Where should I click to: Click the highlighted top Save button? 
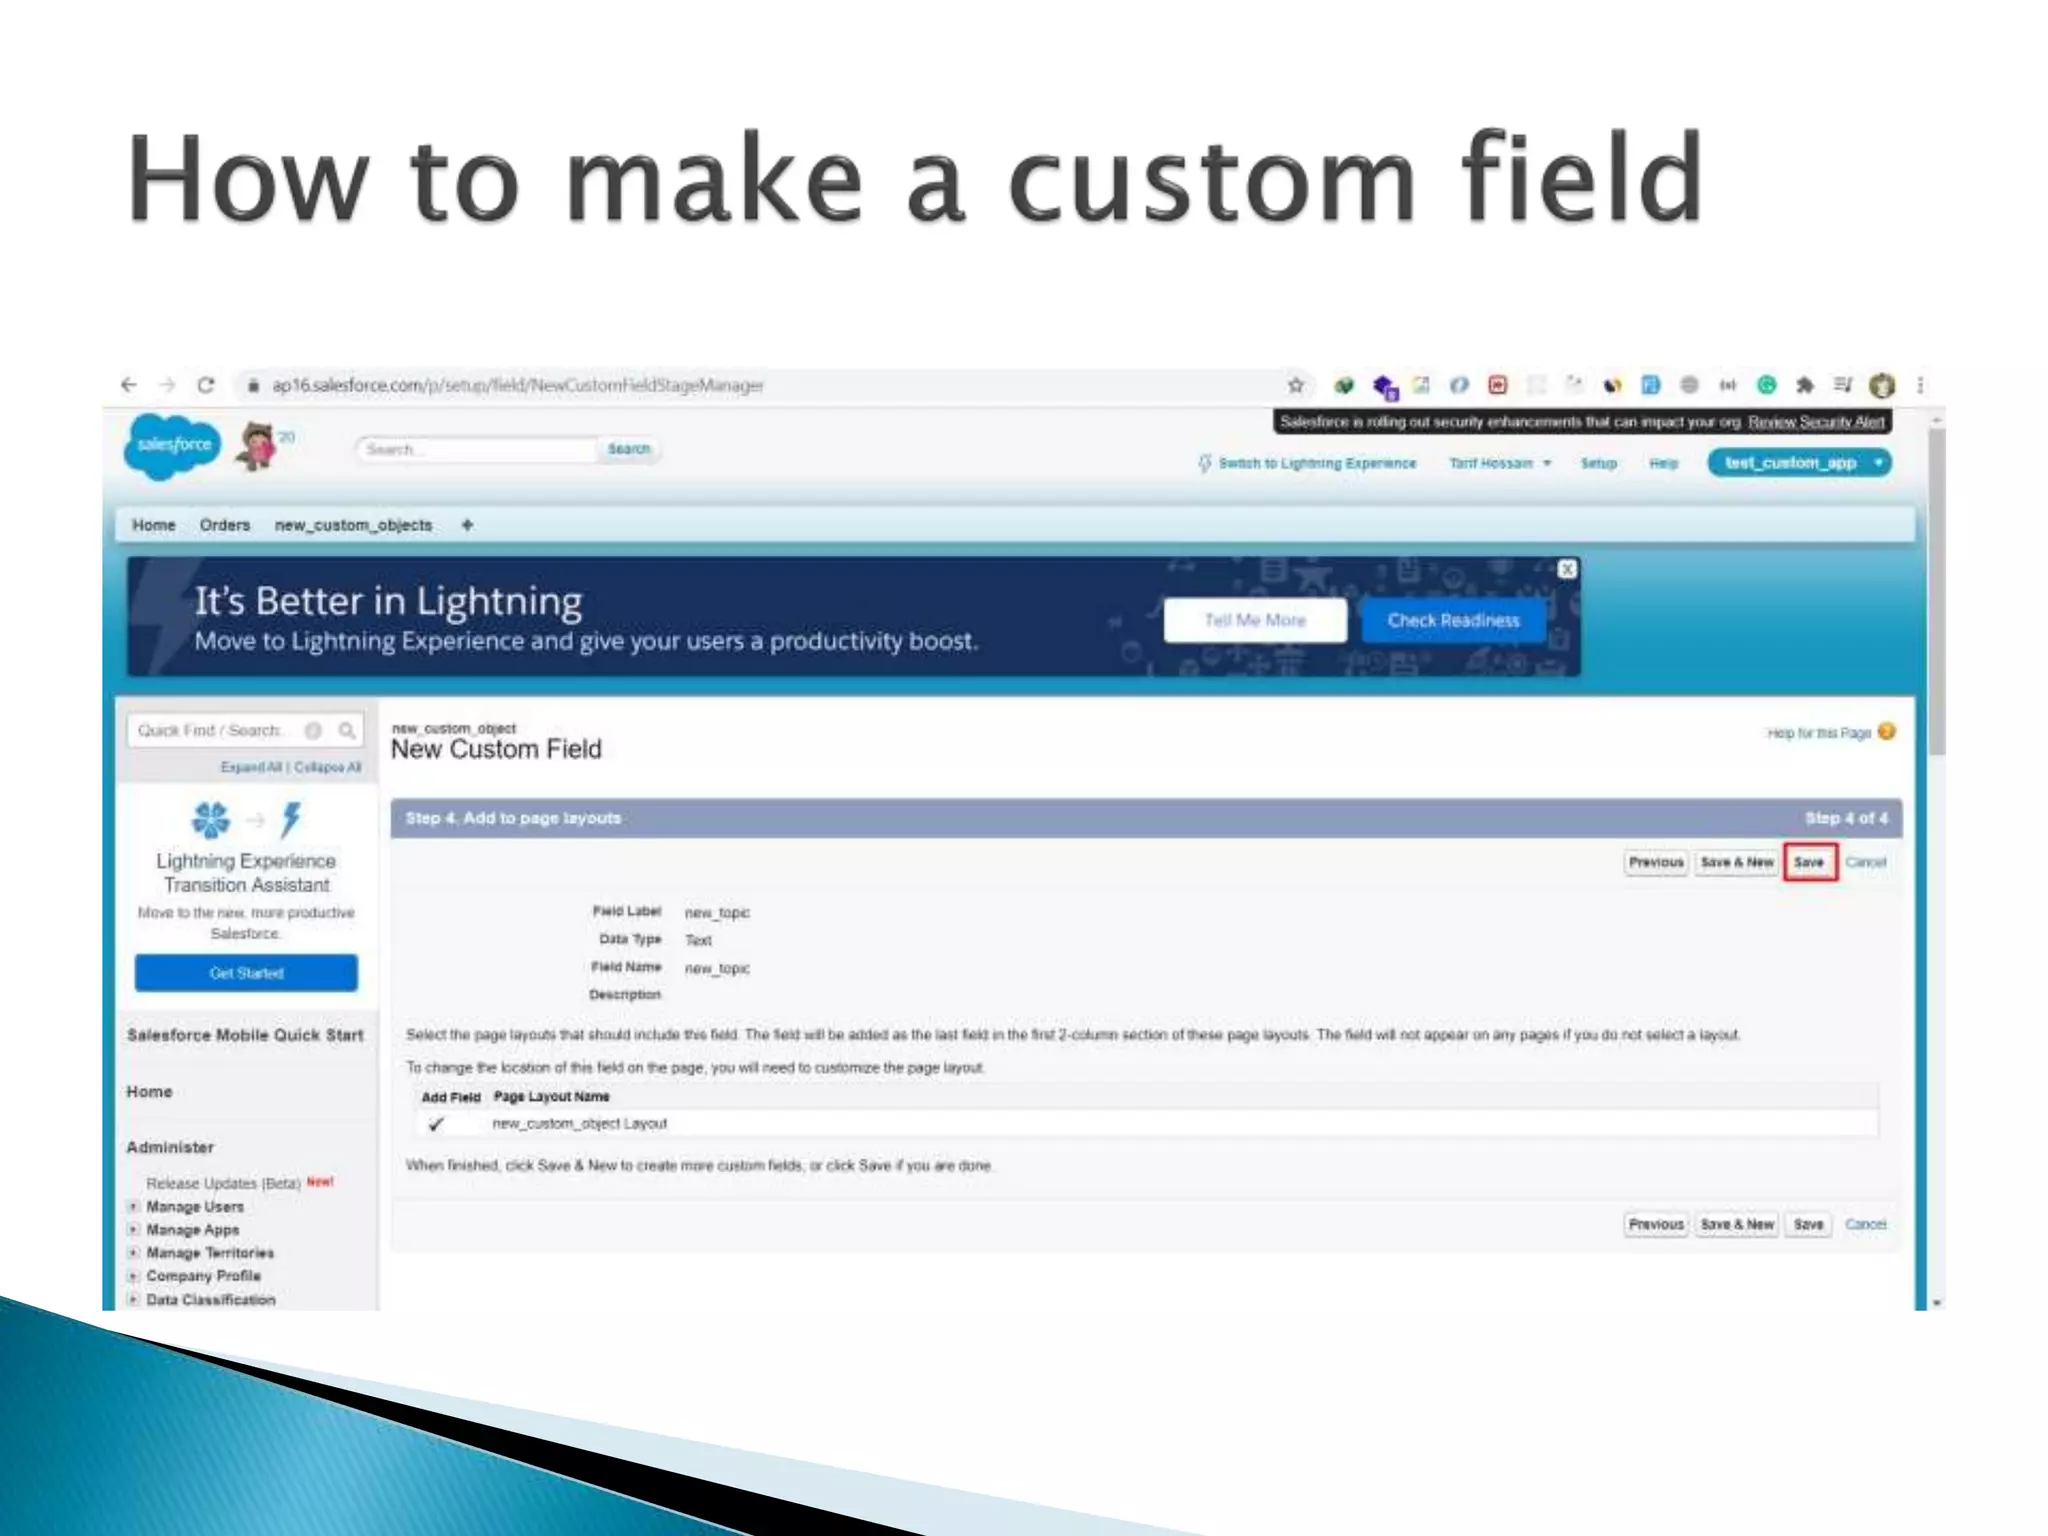[x=1809, y=862]
